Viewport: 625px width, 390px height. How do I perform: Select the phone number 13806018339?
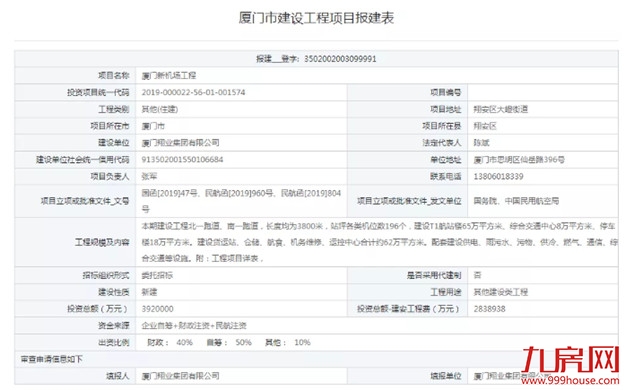click(x=498, y=177)
